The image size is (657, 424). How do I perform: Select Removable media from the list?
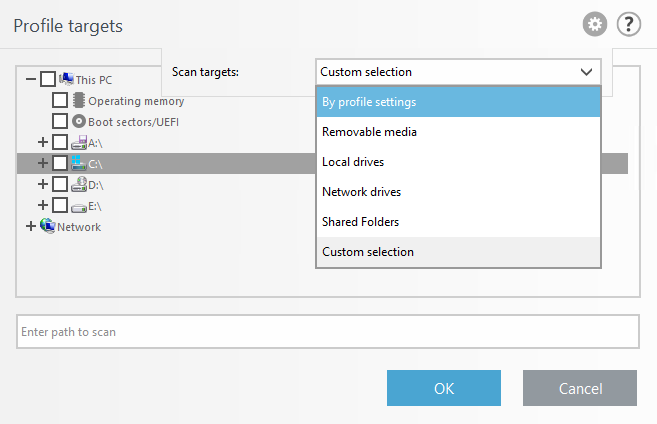tap(458, 132)
